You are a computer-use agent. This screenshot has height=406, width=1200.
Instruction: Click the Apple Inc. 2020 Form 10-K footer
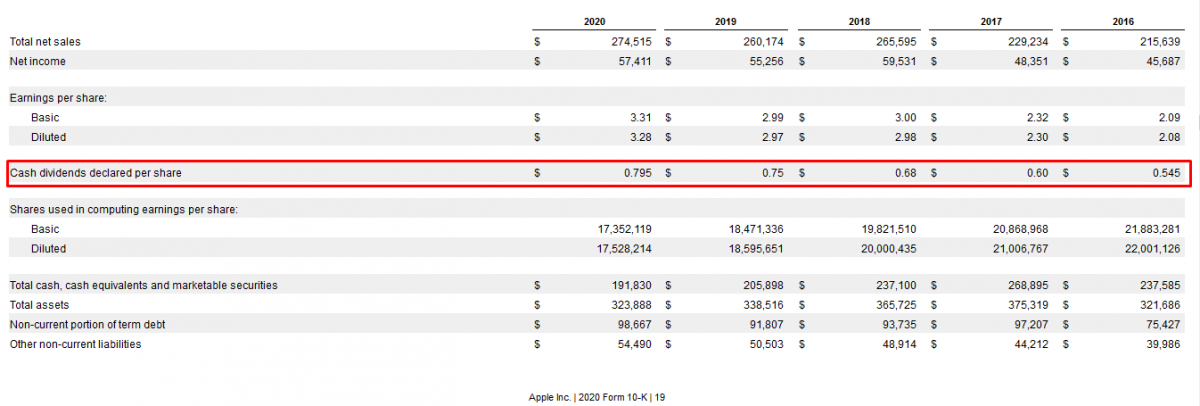tap(597, 397)
